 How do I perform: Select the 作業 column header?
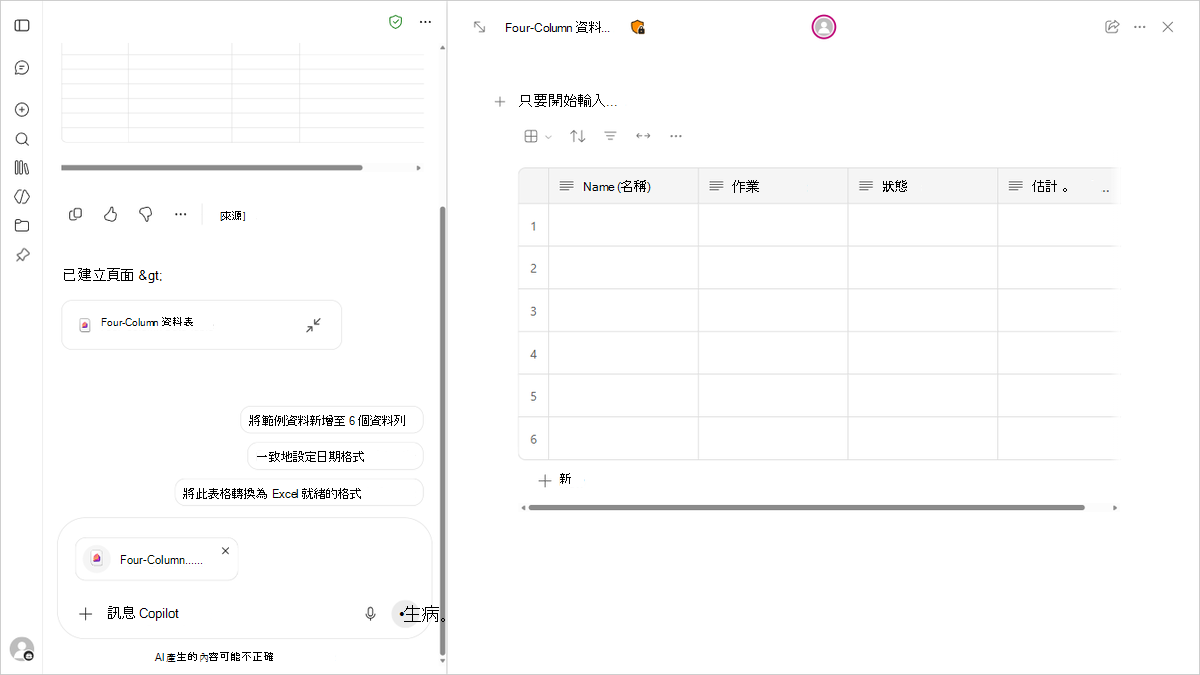(773, 186)
